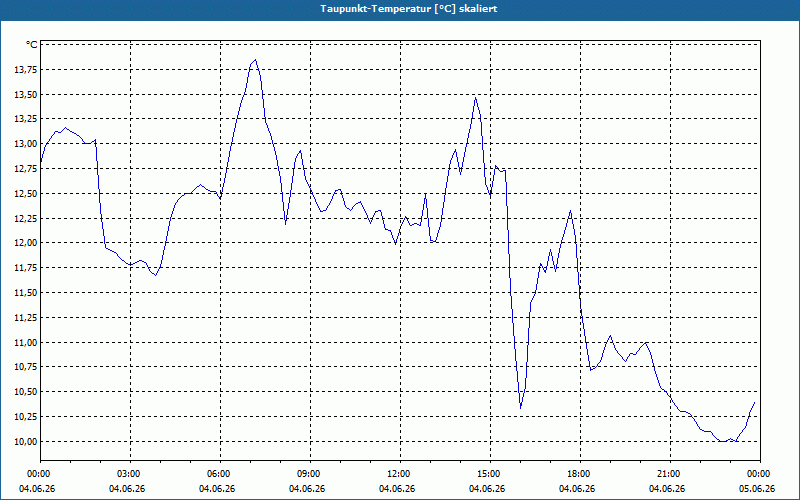Select the 12,25 axis label
The image size is (800, 500).
24,218
